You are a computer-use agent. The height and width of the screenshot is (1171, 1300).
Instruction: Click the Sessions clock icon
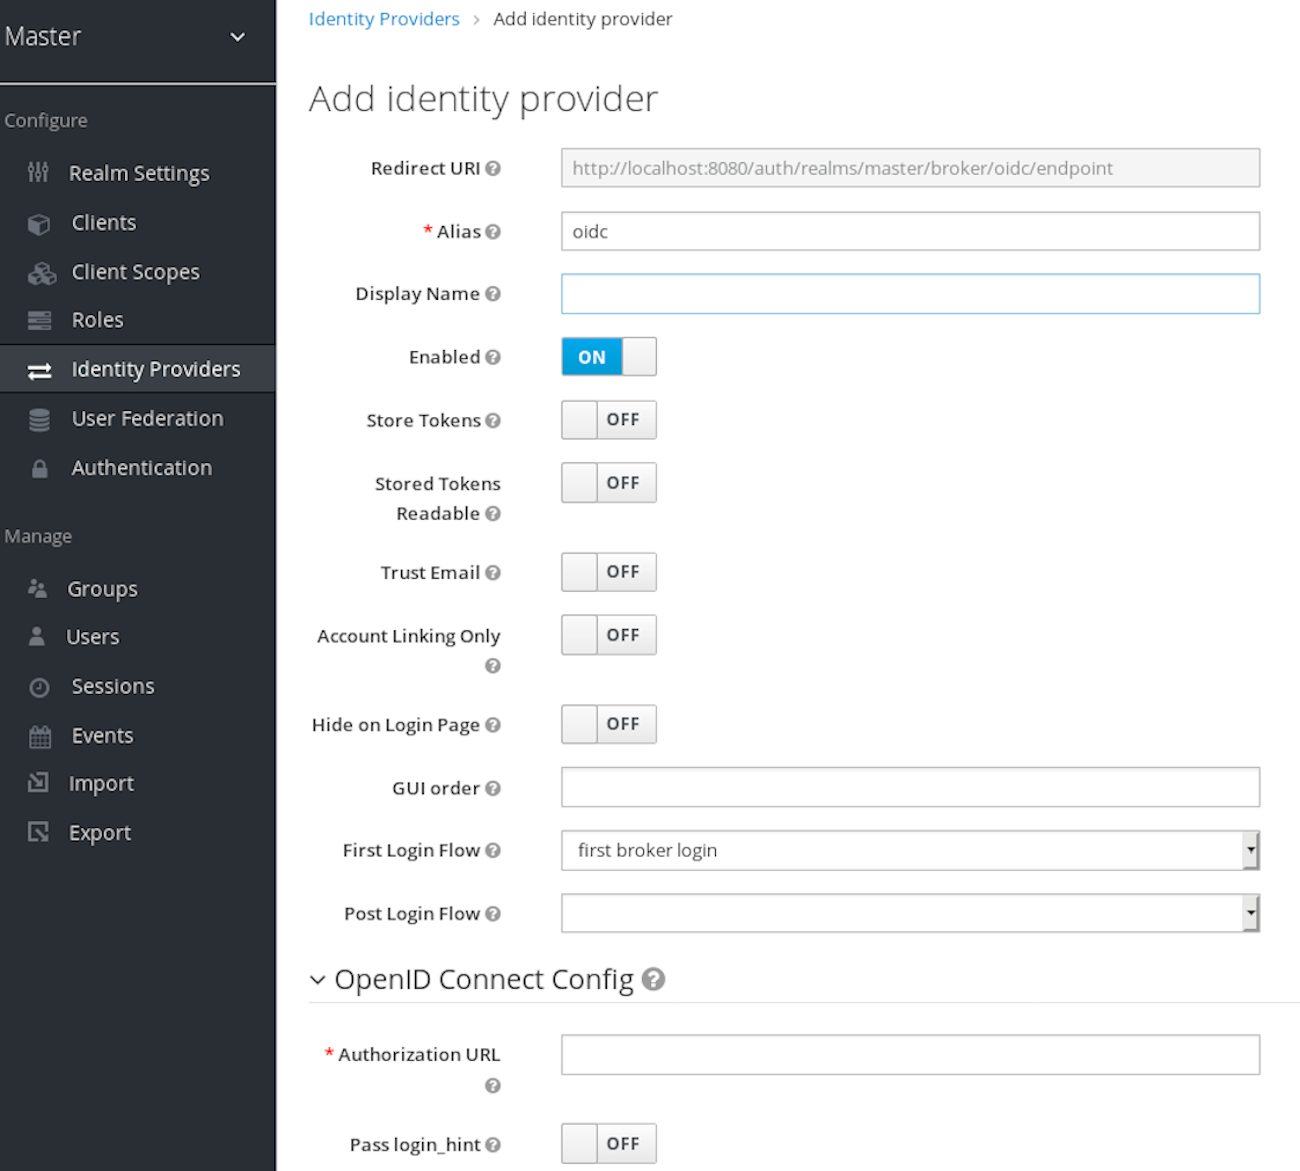[x=39, y=687]
